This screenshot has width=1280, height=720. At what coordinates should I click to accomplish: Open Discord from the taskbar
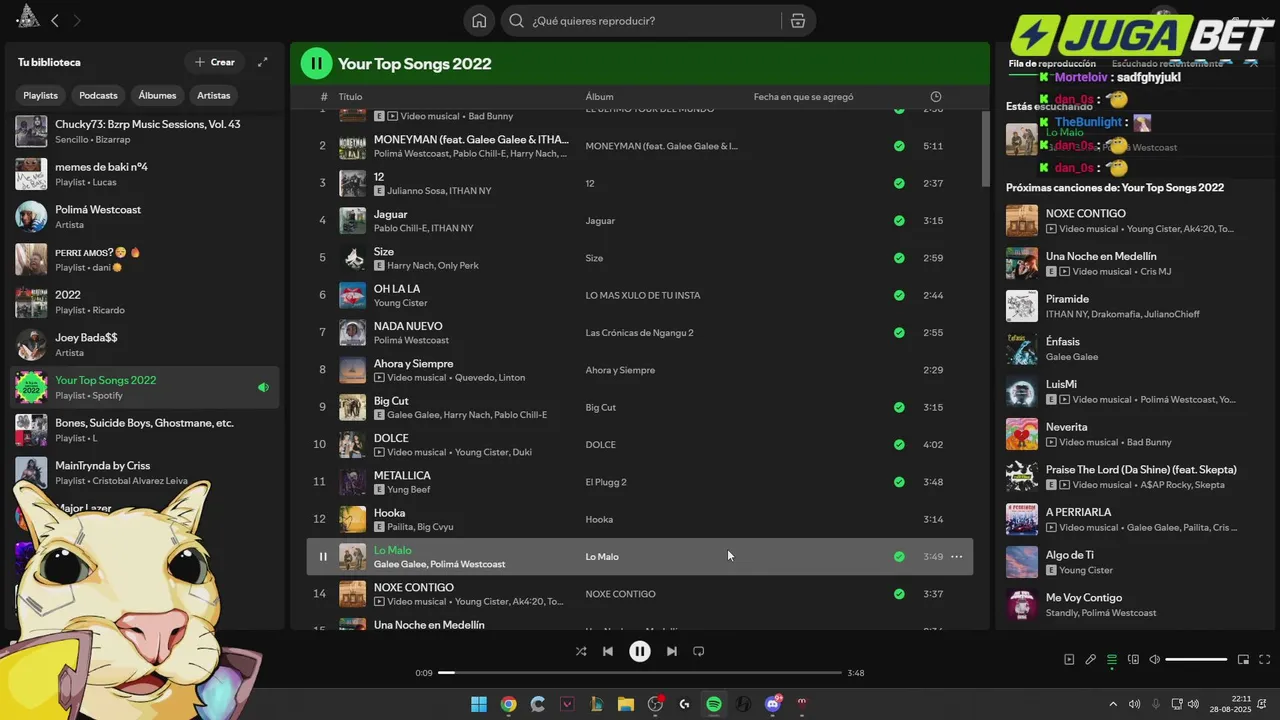pyautogui.click(x=772, y=704)
